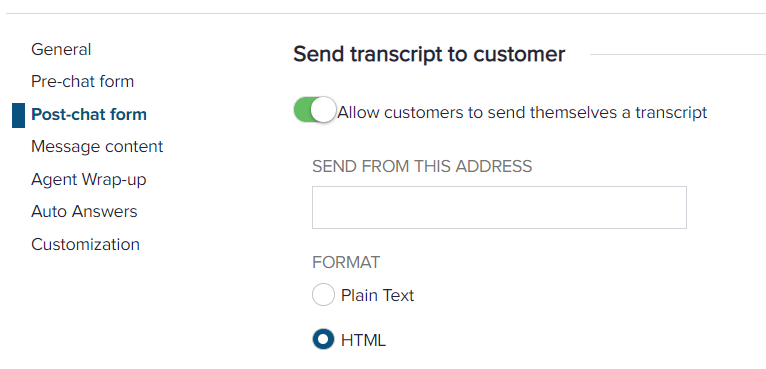Click the white knob of the transcript toggle
The width and height of the screenshot is (766, 369).
[323, 109]
